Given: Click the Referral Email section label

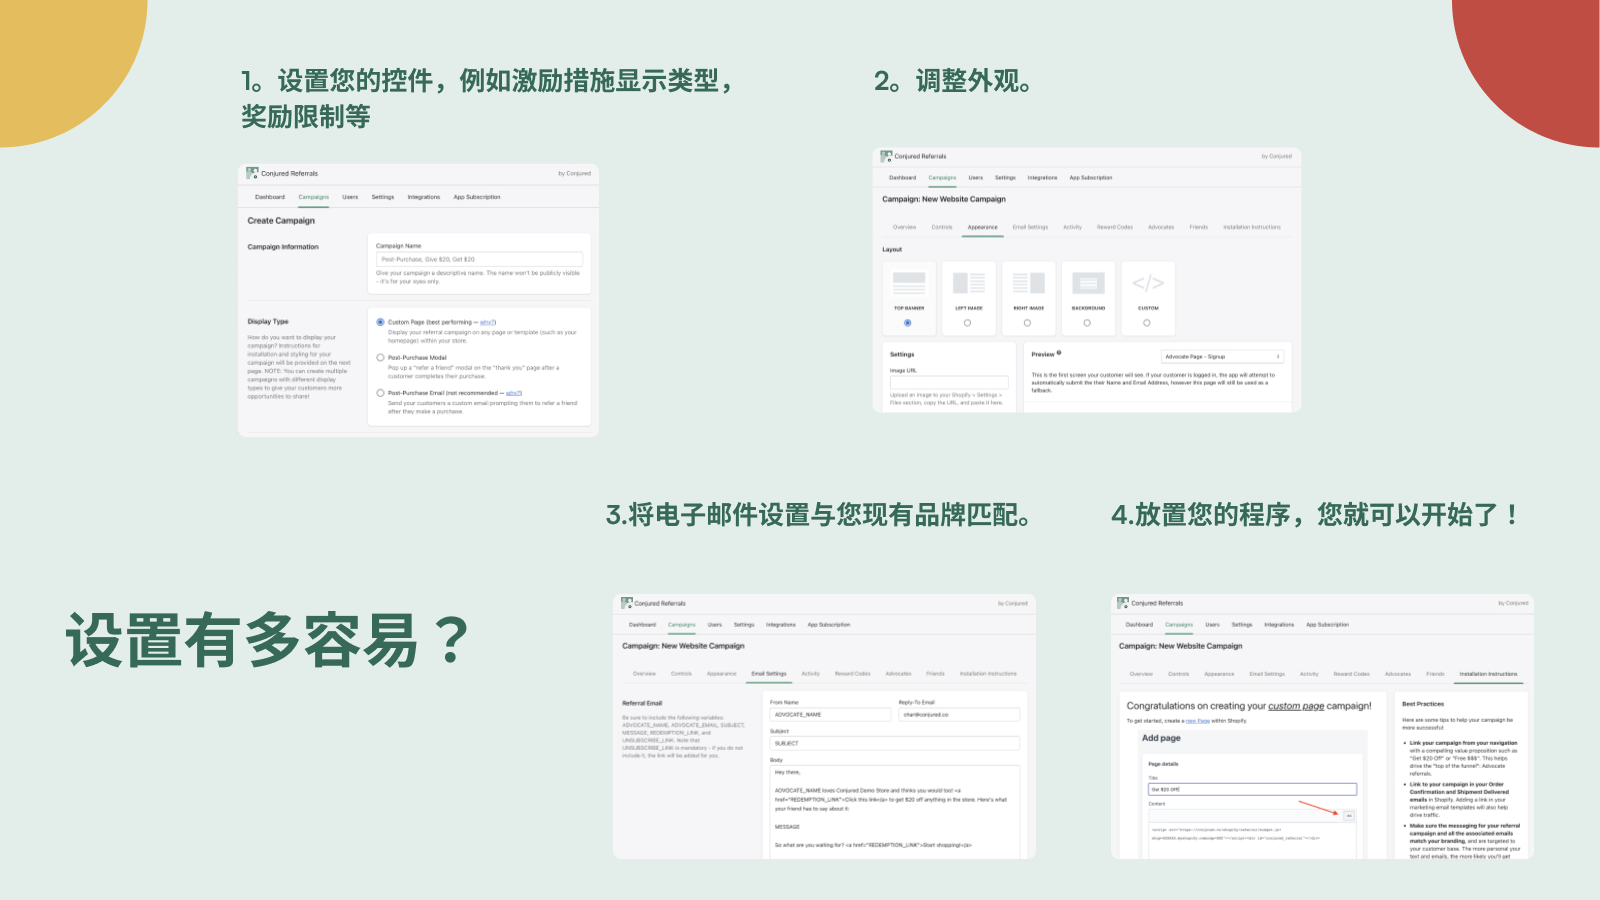Looking at the screenshot, I should pos(642,703).
